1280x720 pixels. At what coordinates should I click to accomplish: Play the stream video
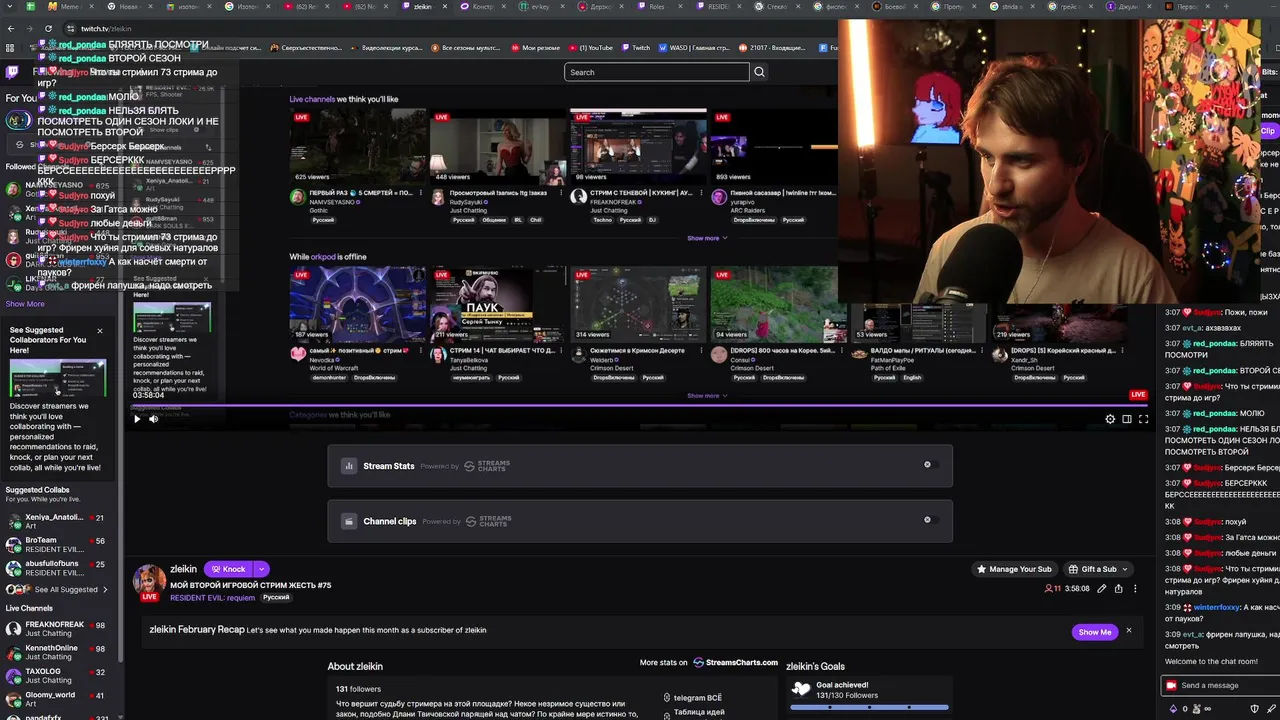click(x=137, y=419)
